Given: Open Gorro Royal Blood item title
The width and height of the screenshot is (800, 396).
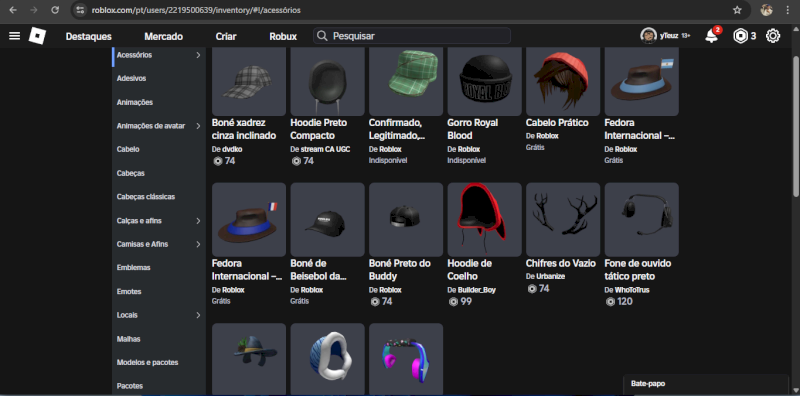Looking at the screenshot, I should click(x=473, y=129).
